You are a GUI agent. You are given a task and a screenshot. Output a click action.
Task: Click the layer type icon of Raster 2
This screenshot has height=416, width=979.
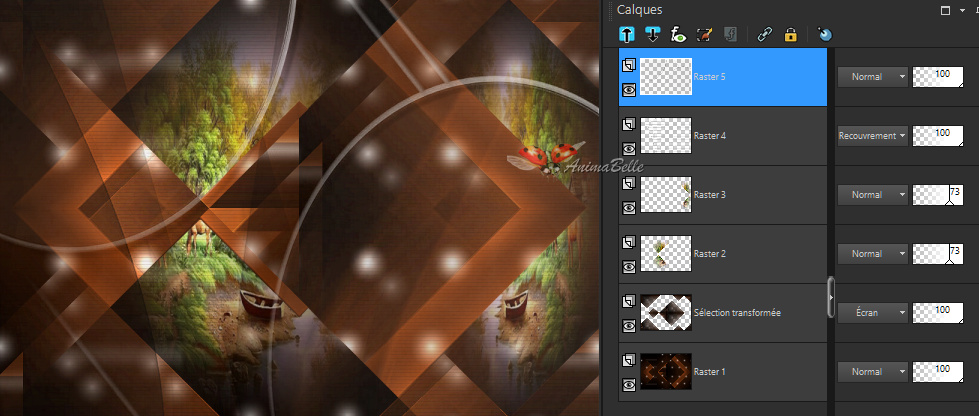tap(629, 242)
